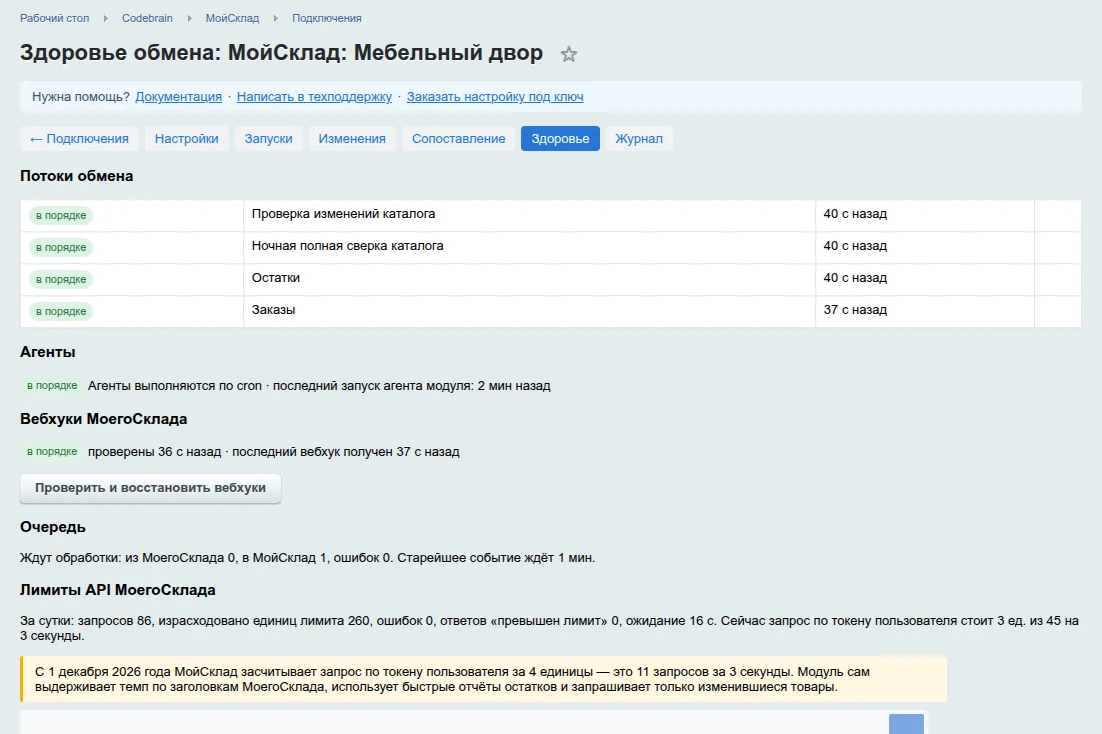Add page to favorites with star icon

(569, 54)
